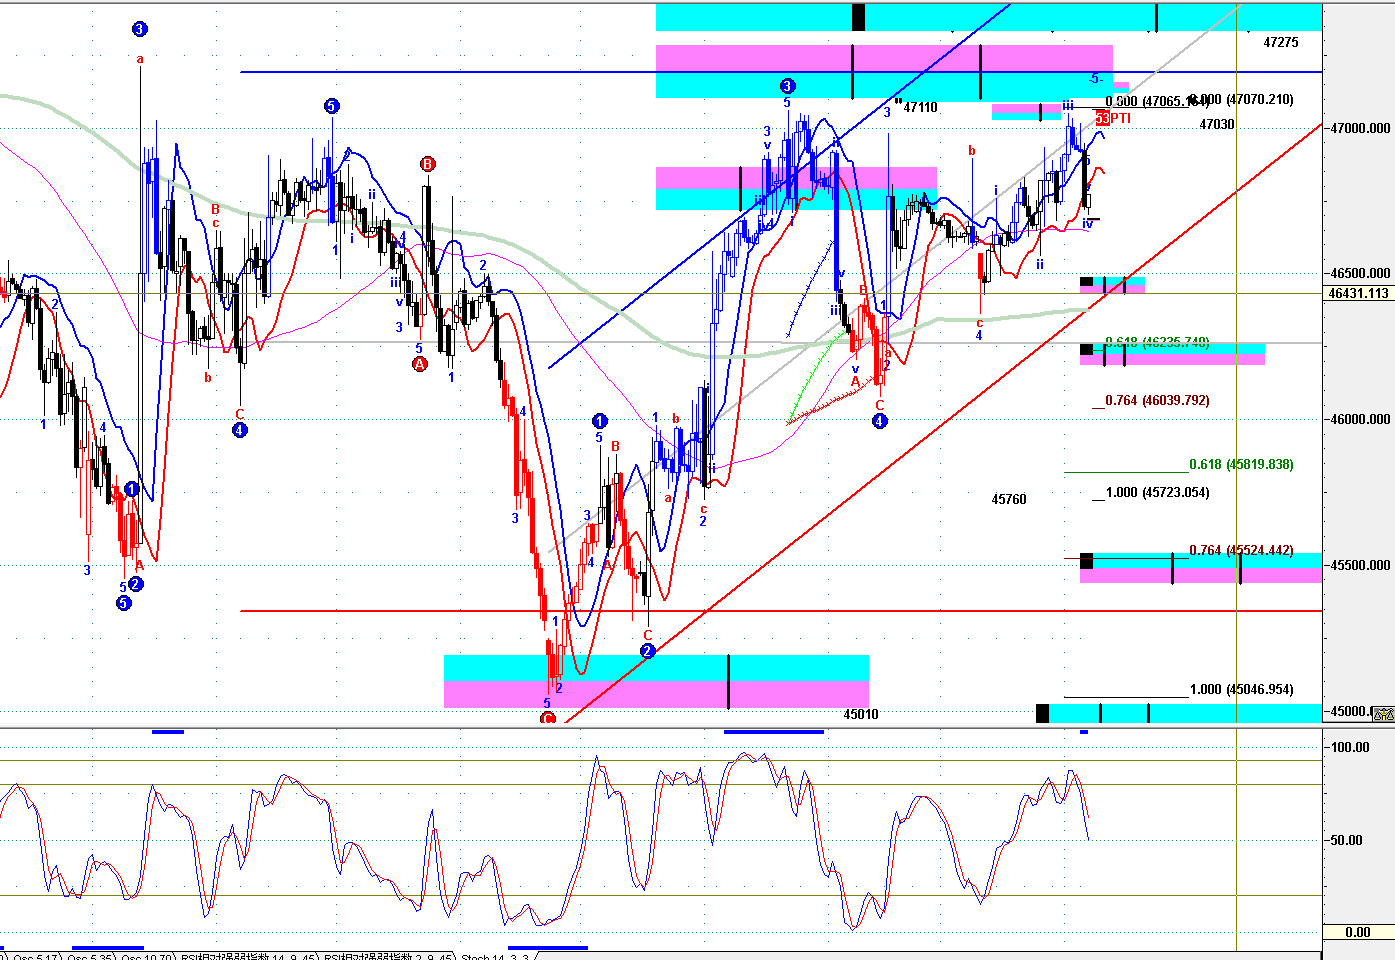The height and width of the screenshot is (960, 1395).
Task: Click cyan-magenta target zone above 45010
Action: tap(656, 681)
